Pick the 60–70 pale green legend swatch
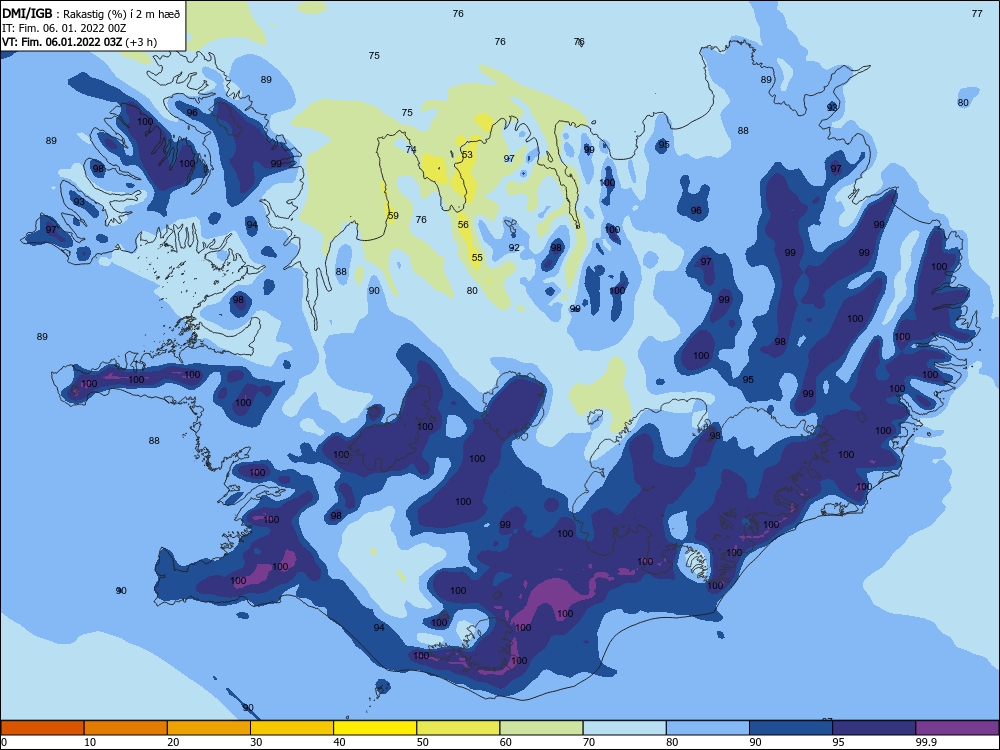The height and width of the screenshot is (750, 1000). pyautogui.click(x=541, y=728)
